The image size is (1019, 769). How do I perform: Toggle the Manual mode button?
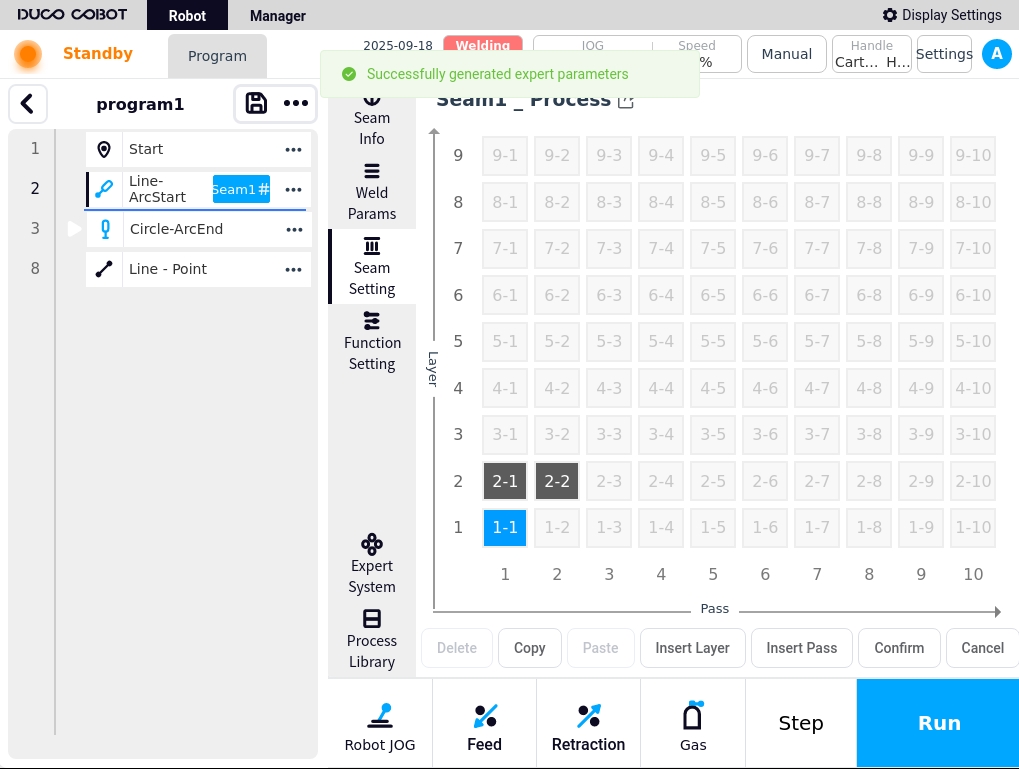point(786,55)
